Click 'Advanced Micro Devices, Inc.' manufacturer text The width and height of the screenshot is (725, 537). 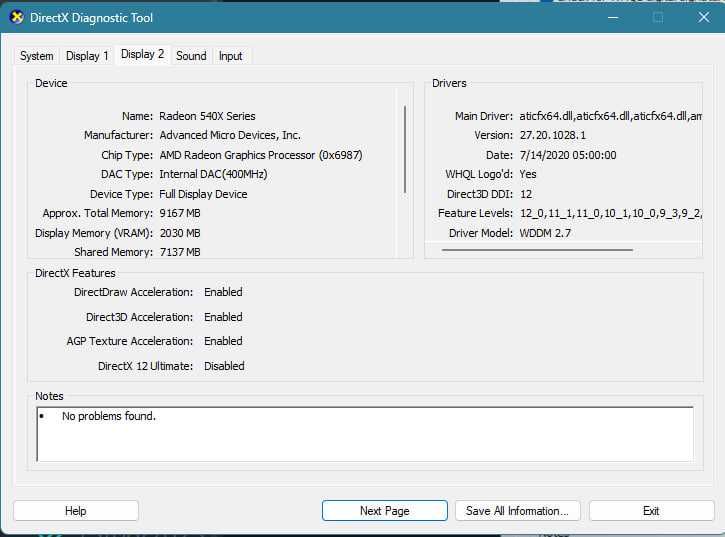click(x=230, y=135)
